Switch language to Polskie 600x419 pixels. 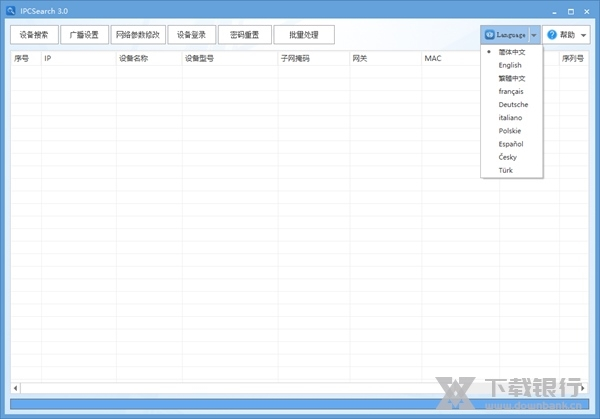[x=512, y=131]
